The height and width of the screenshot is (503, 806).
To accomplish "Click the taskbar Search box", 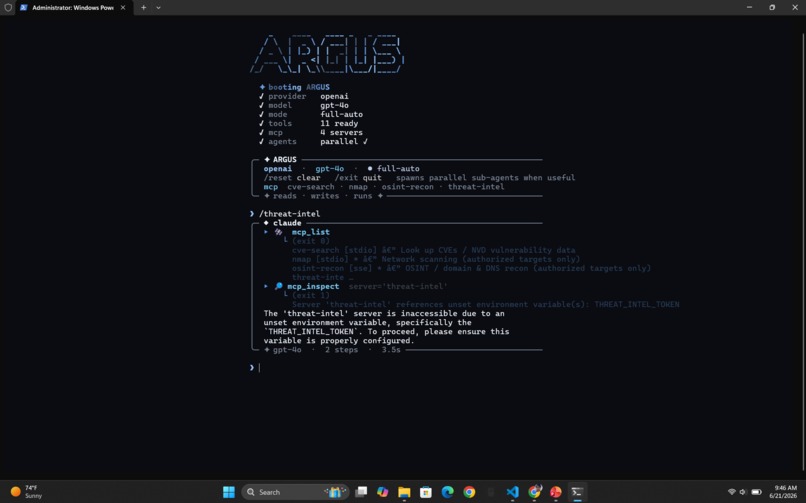I will pos(295,492).
